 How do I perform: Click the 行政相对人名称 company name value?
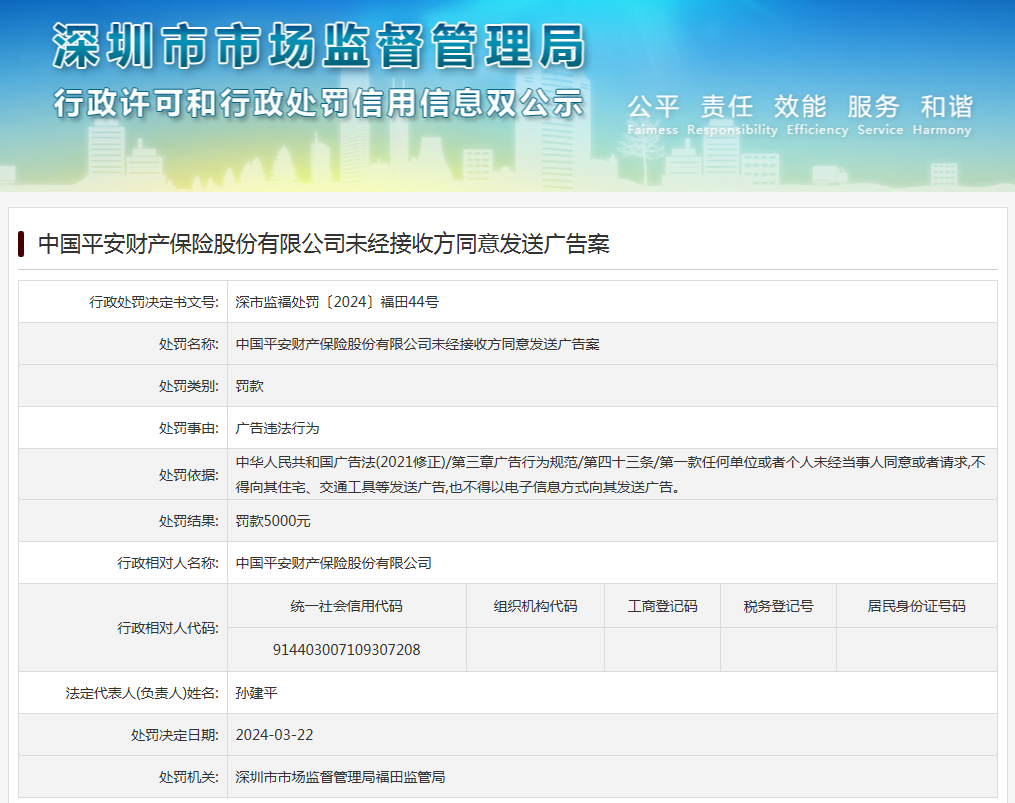tap(333, 563)
